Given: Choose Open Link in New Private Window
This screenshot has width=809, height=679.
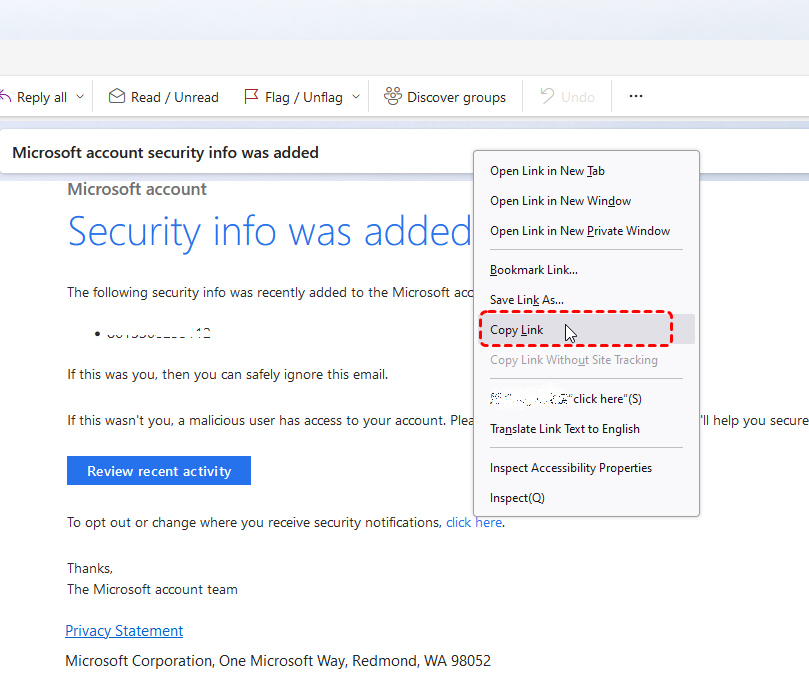Looking at the screenshot, I should coord(579,231).
